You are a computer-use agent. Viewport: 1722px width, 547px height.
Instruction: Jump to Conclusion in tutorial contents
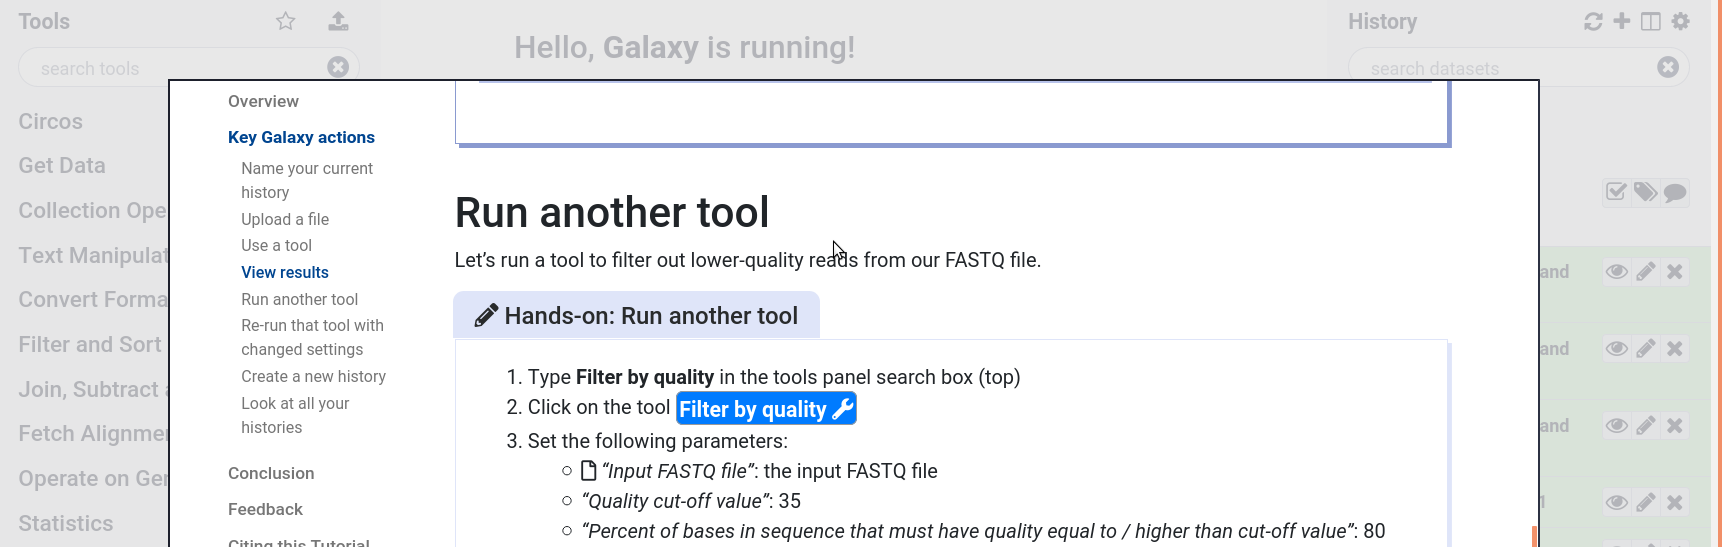click(271, 474)
